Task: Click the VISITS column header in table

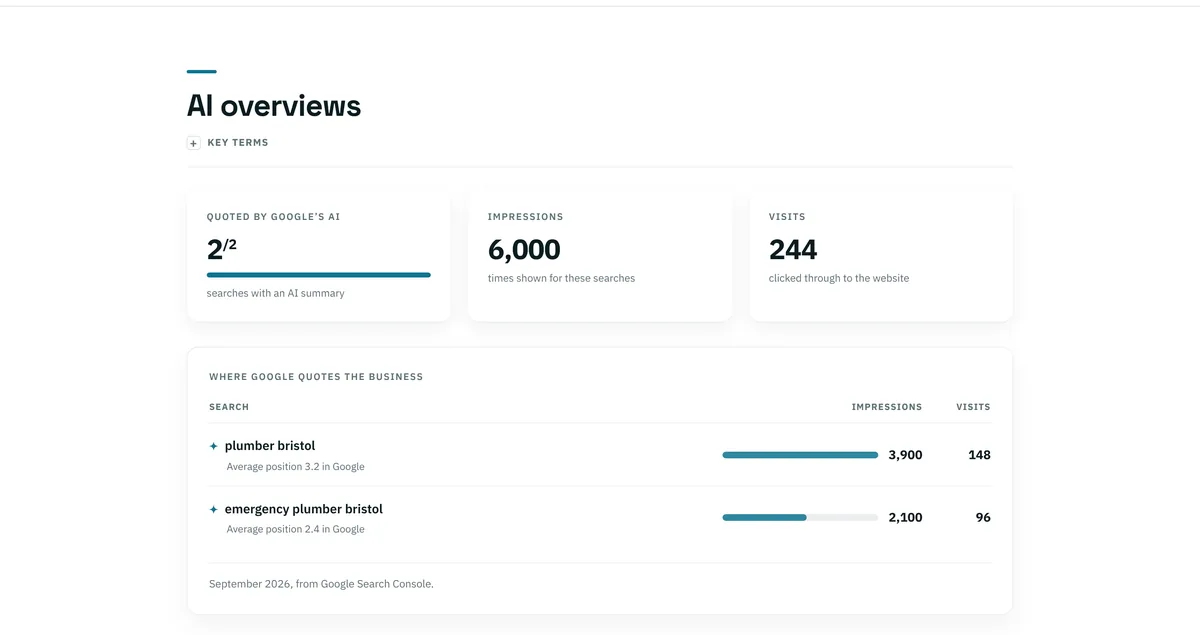Action: (973, 407)
